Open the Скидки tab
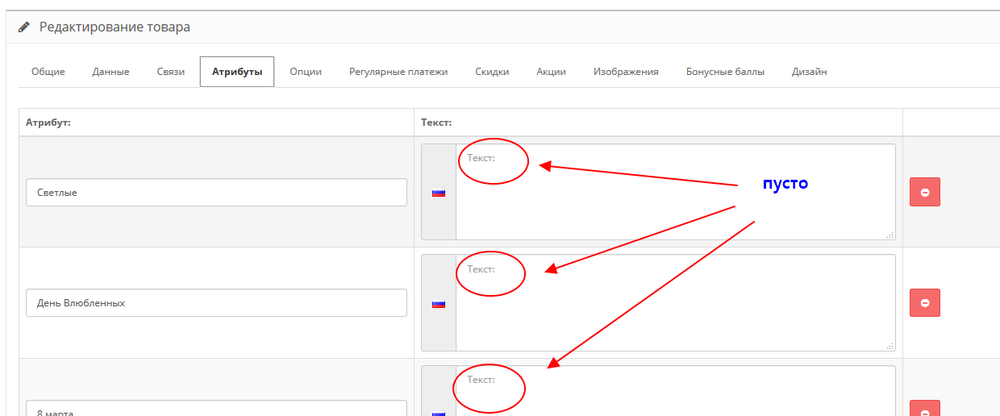 tap(492, 72)
